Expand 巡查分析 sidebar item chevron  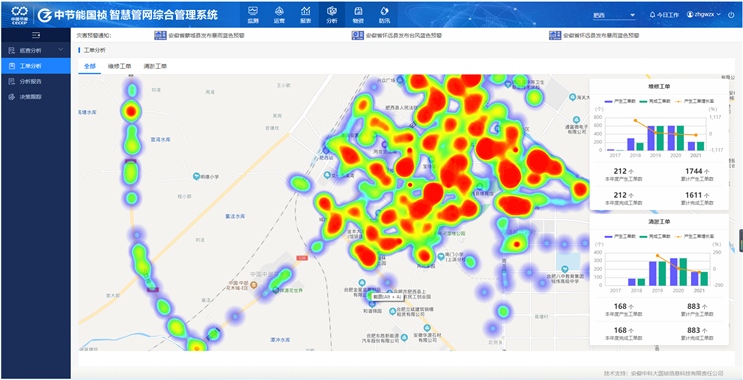click(60, 50)
